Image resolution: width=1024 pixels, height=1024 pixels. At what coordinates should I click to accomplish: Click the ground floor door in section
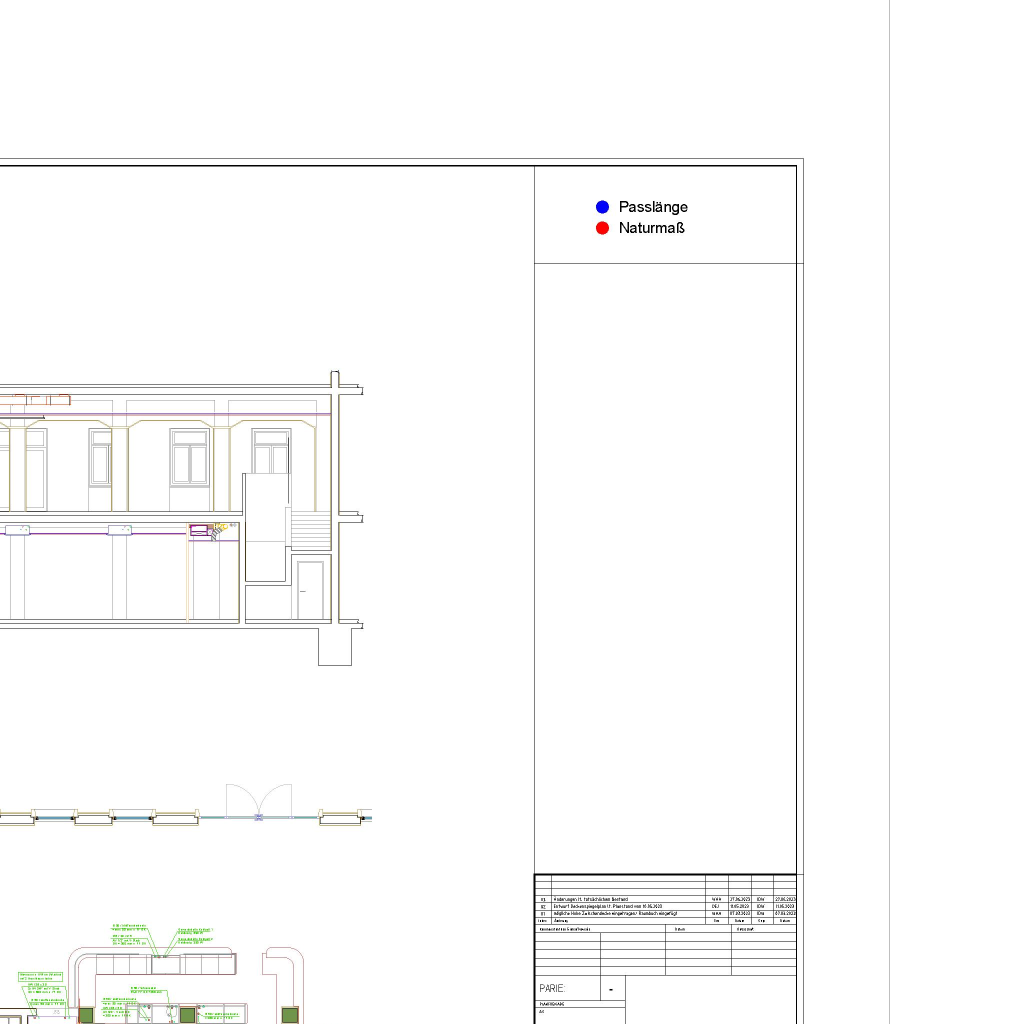pyautogui.click(x=310, y=590)
